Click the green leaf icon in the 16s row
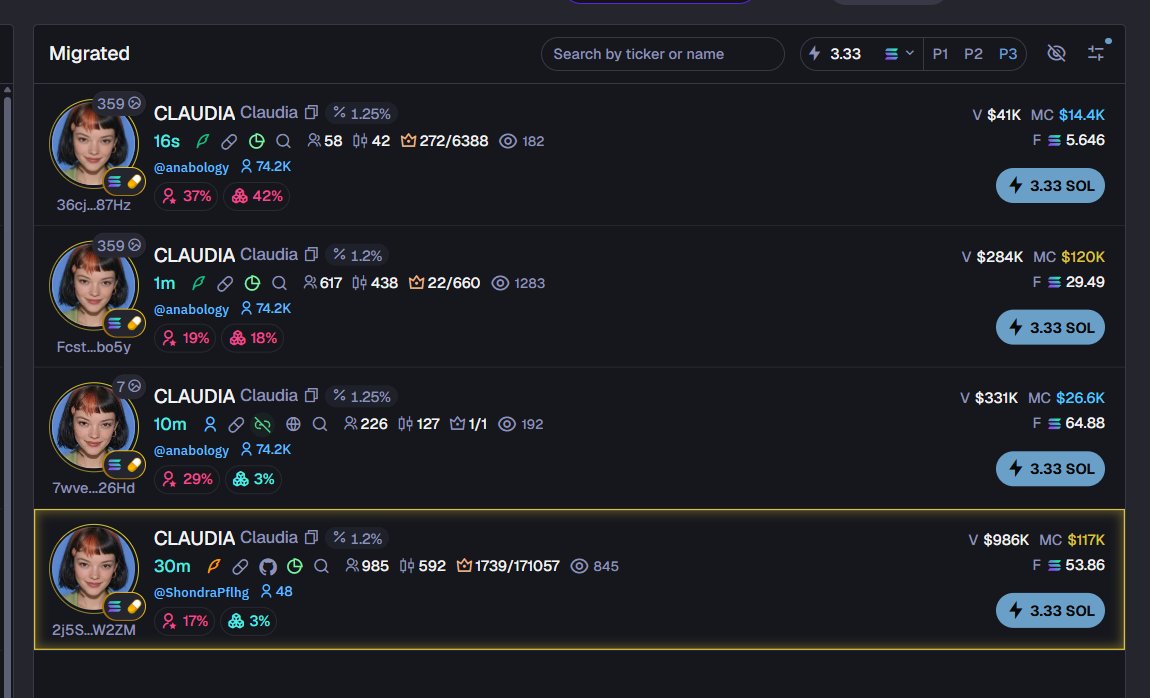 point(202,141)
